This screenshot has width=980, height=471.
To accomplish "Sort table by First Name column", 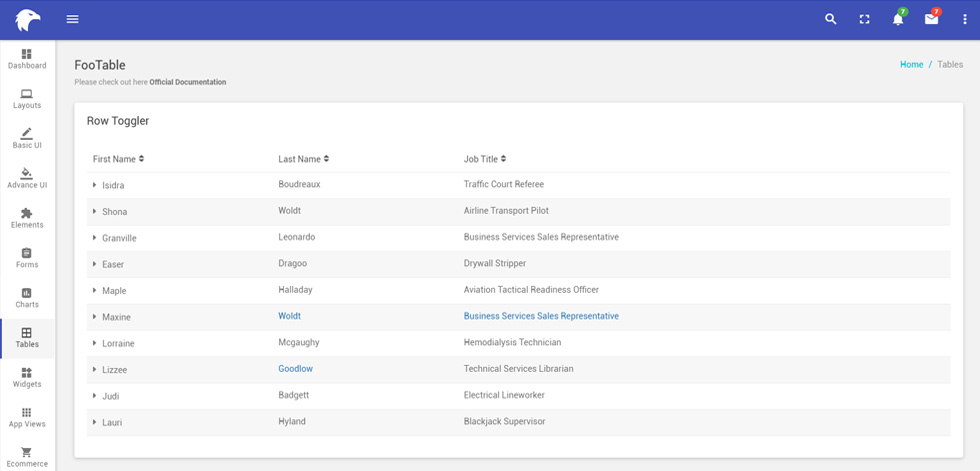I will (119, 159).
